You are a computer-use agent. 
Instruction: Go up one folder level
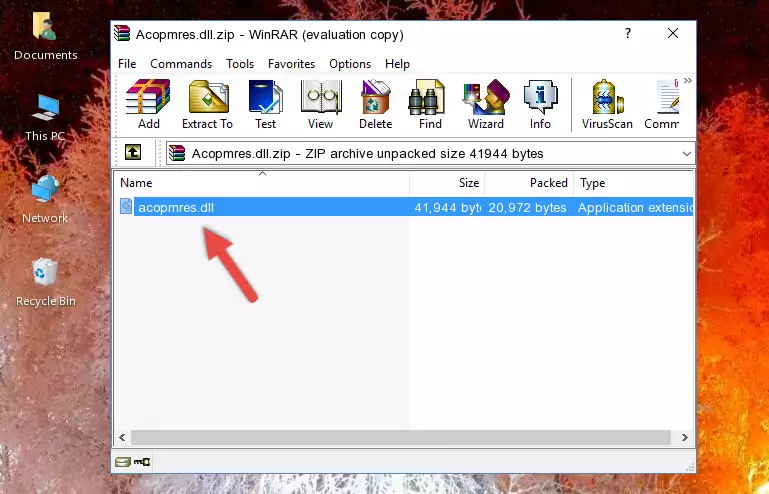[133, 153]
